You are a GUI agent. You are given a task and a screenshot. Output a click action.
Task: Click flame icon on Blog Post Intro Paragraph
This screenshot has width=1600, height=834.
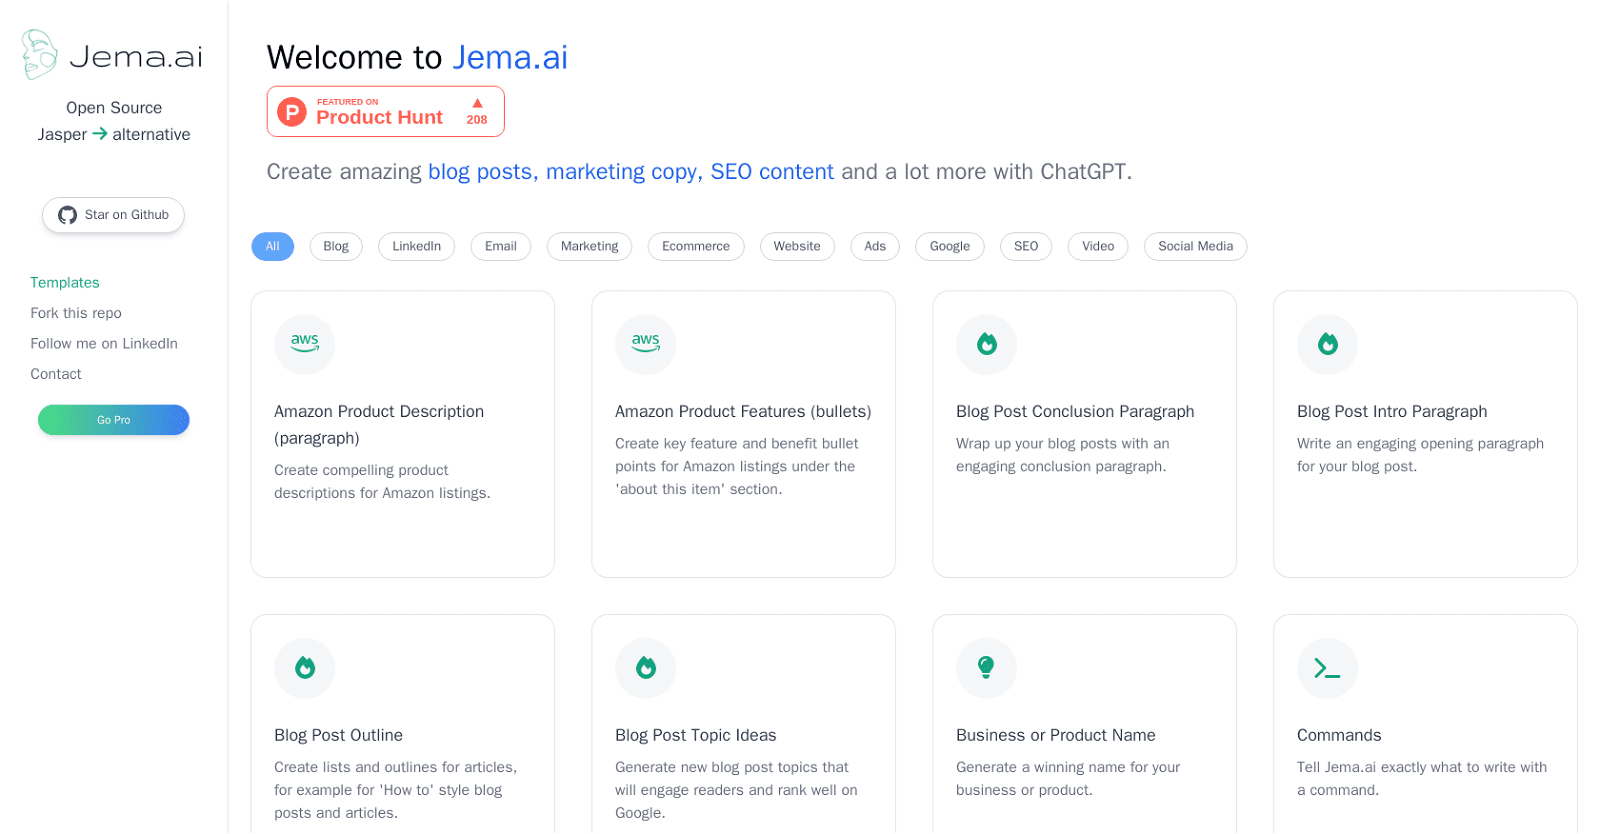pos(1328,344)
